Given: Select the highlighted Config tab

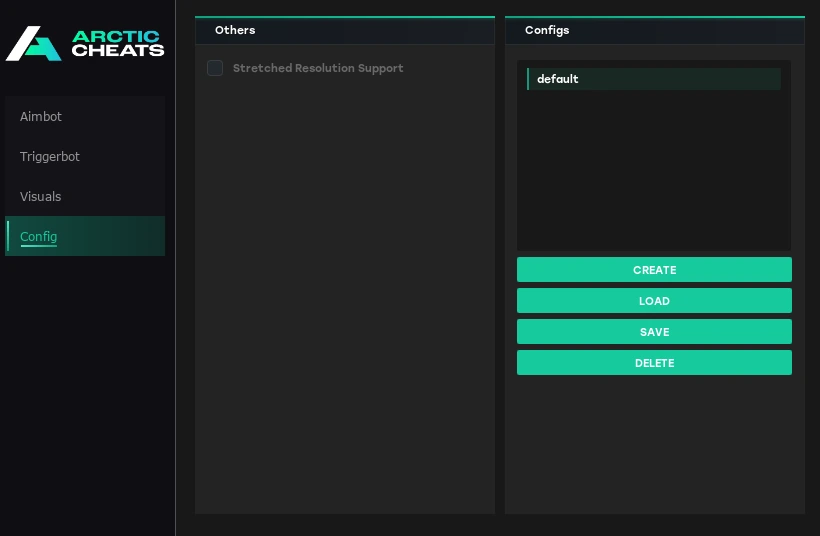Looking at the screenshot, I should click(x=39, y=237).
